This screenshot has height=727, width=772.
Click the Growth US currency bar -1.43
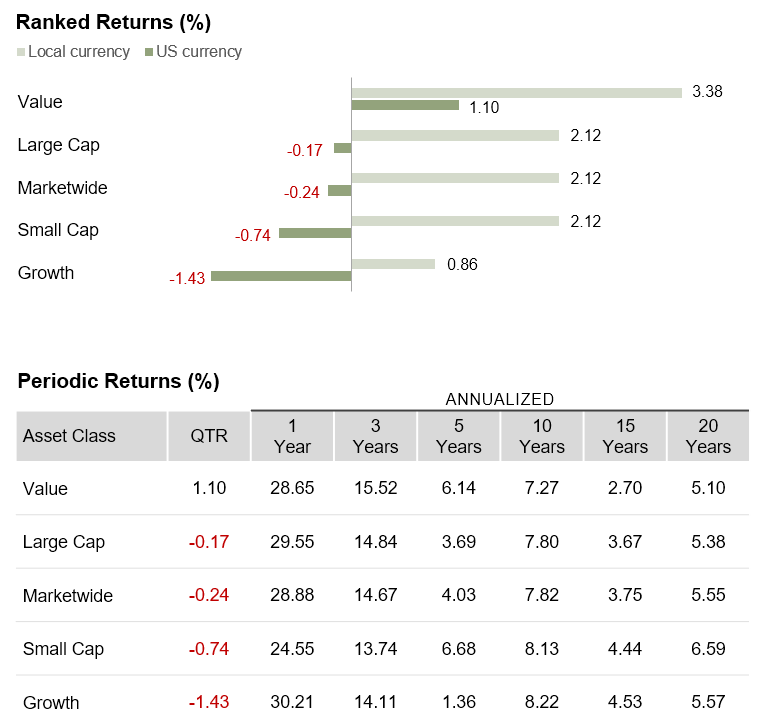click(281, 276)
